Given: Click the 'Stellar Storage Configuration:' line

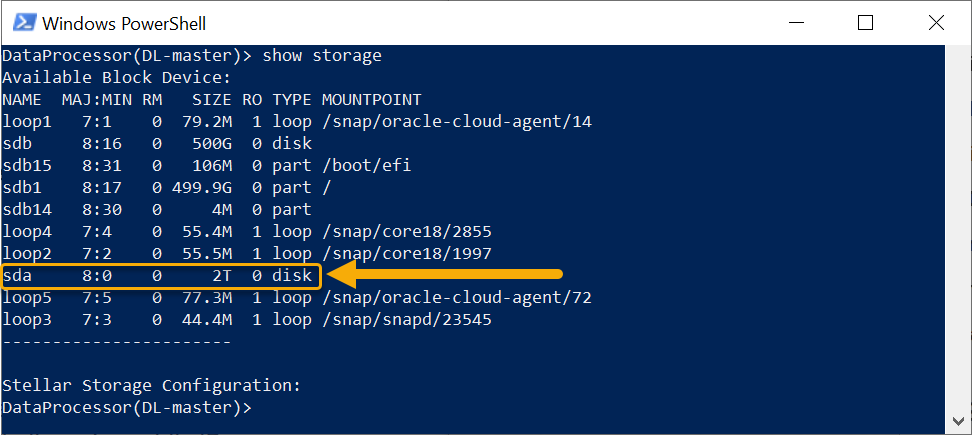Looking at the screenshot, I should (152, 386).
